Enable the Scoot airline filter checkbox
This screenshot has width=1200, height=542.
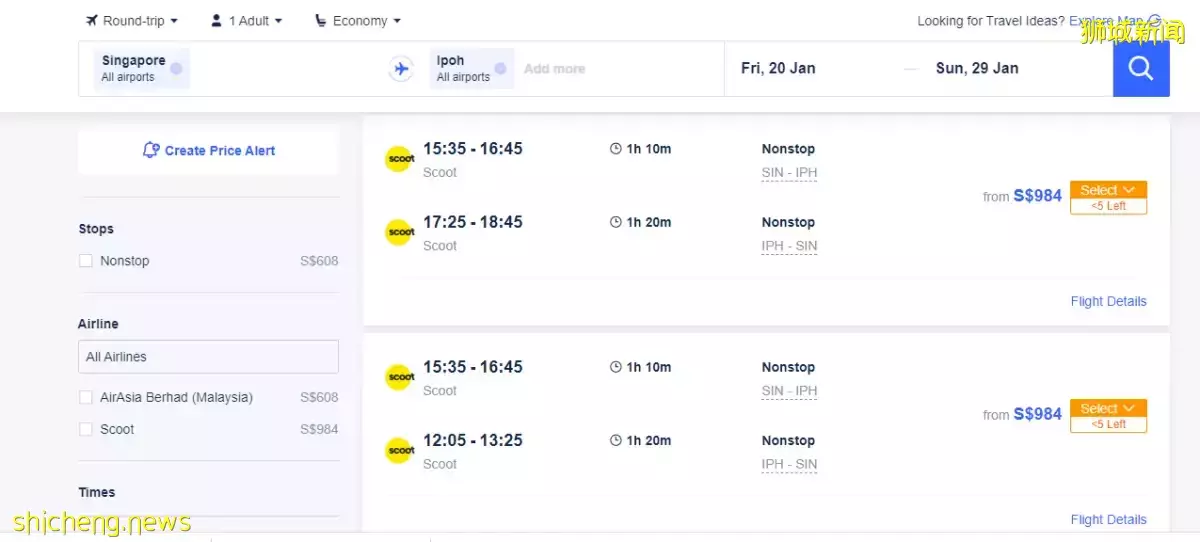tap(86, 429)
